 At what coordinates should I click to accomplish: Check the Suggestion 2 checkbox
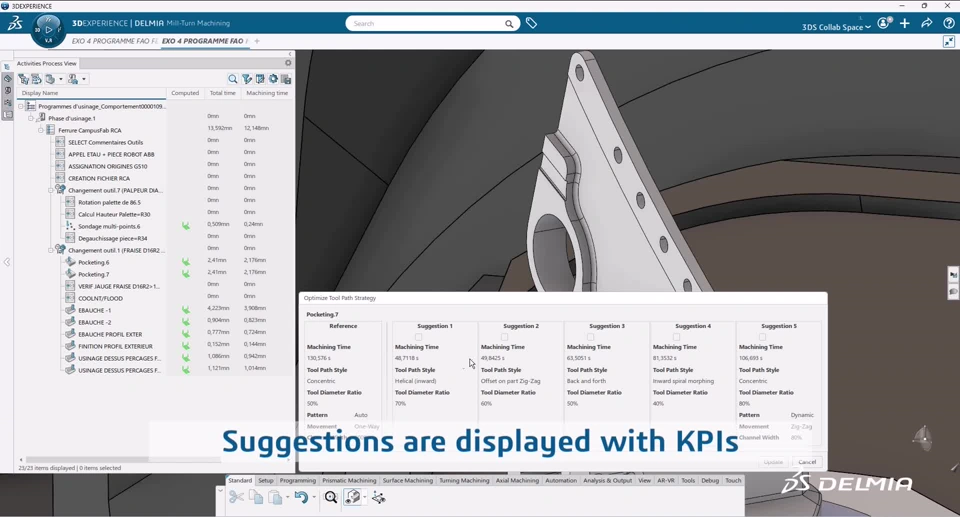(x=504, y=337)
